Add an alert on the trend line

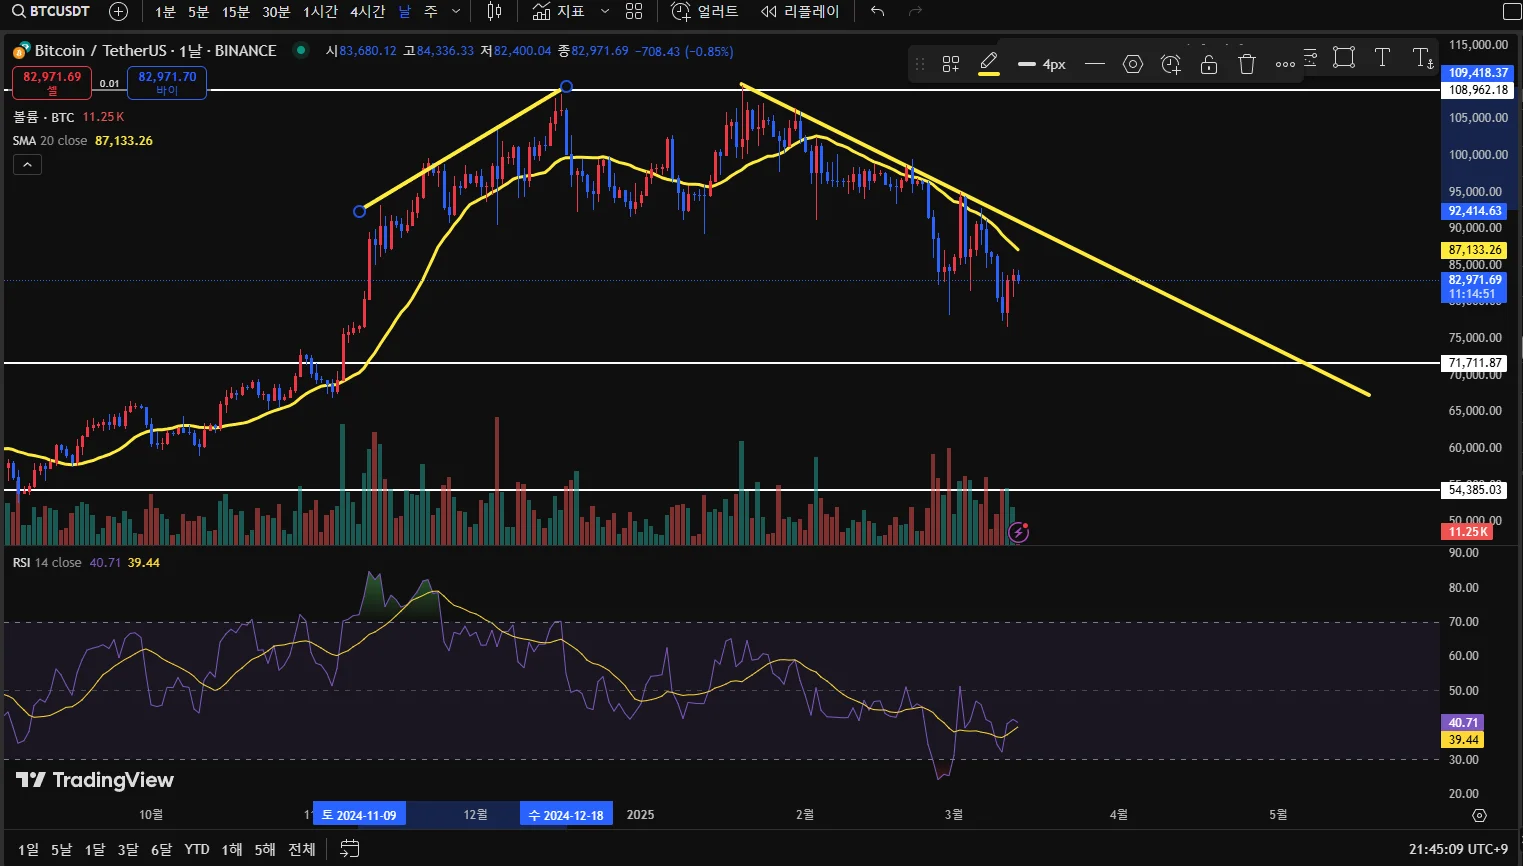tap(1171, 64)
